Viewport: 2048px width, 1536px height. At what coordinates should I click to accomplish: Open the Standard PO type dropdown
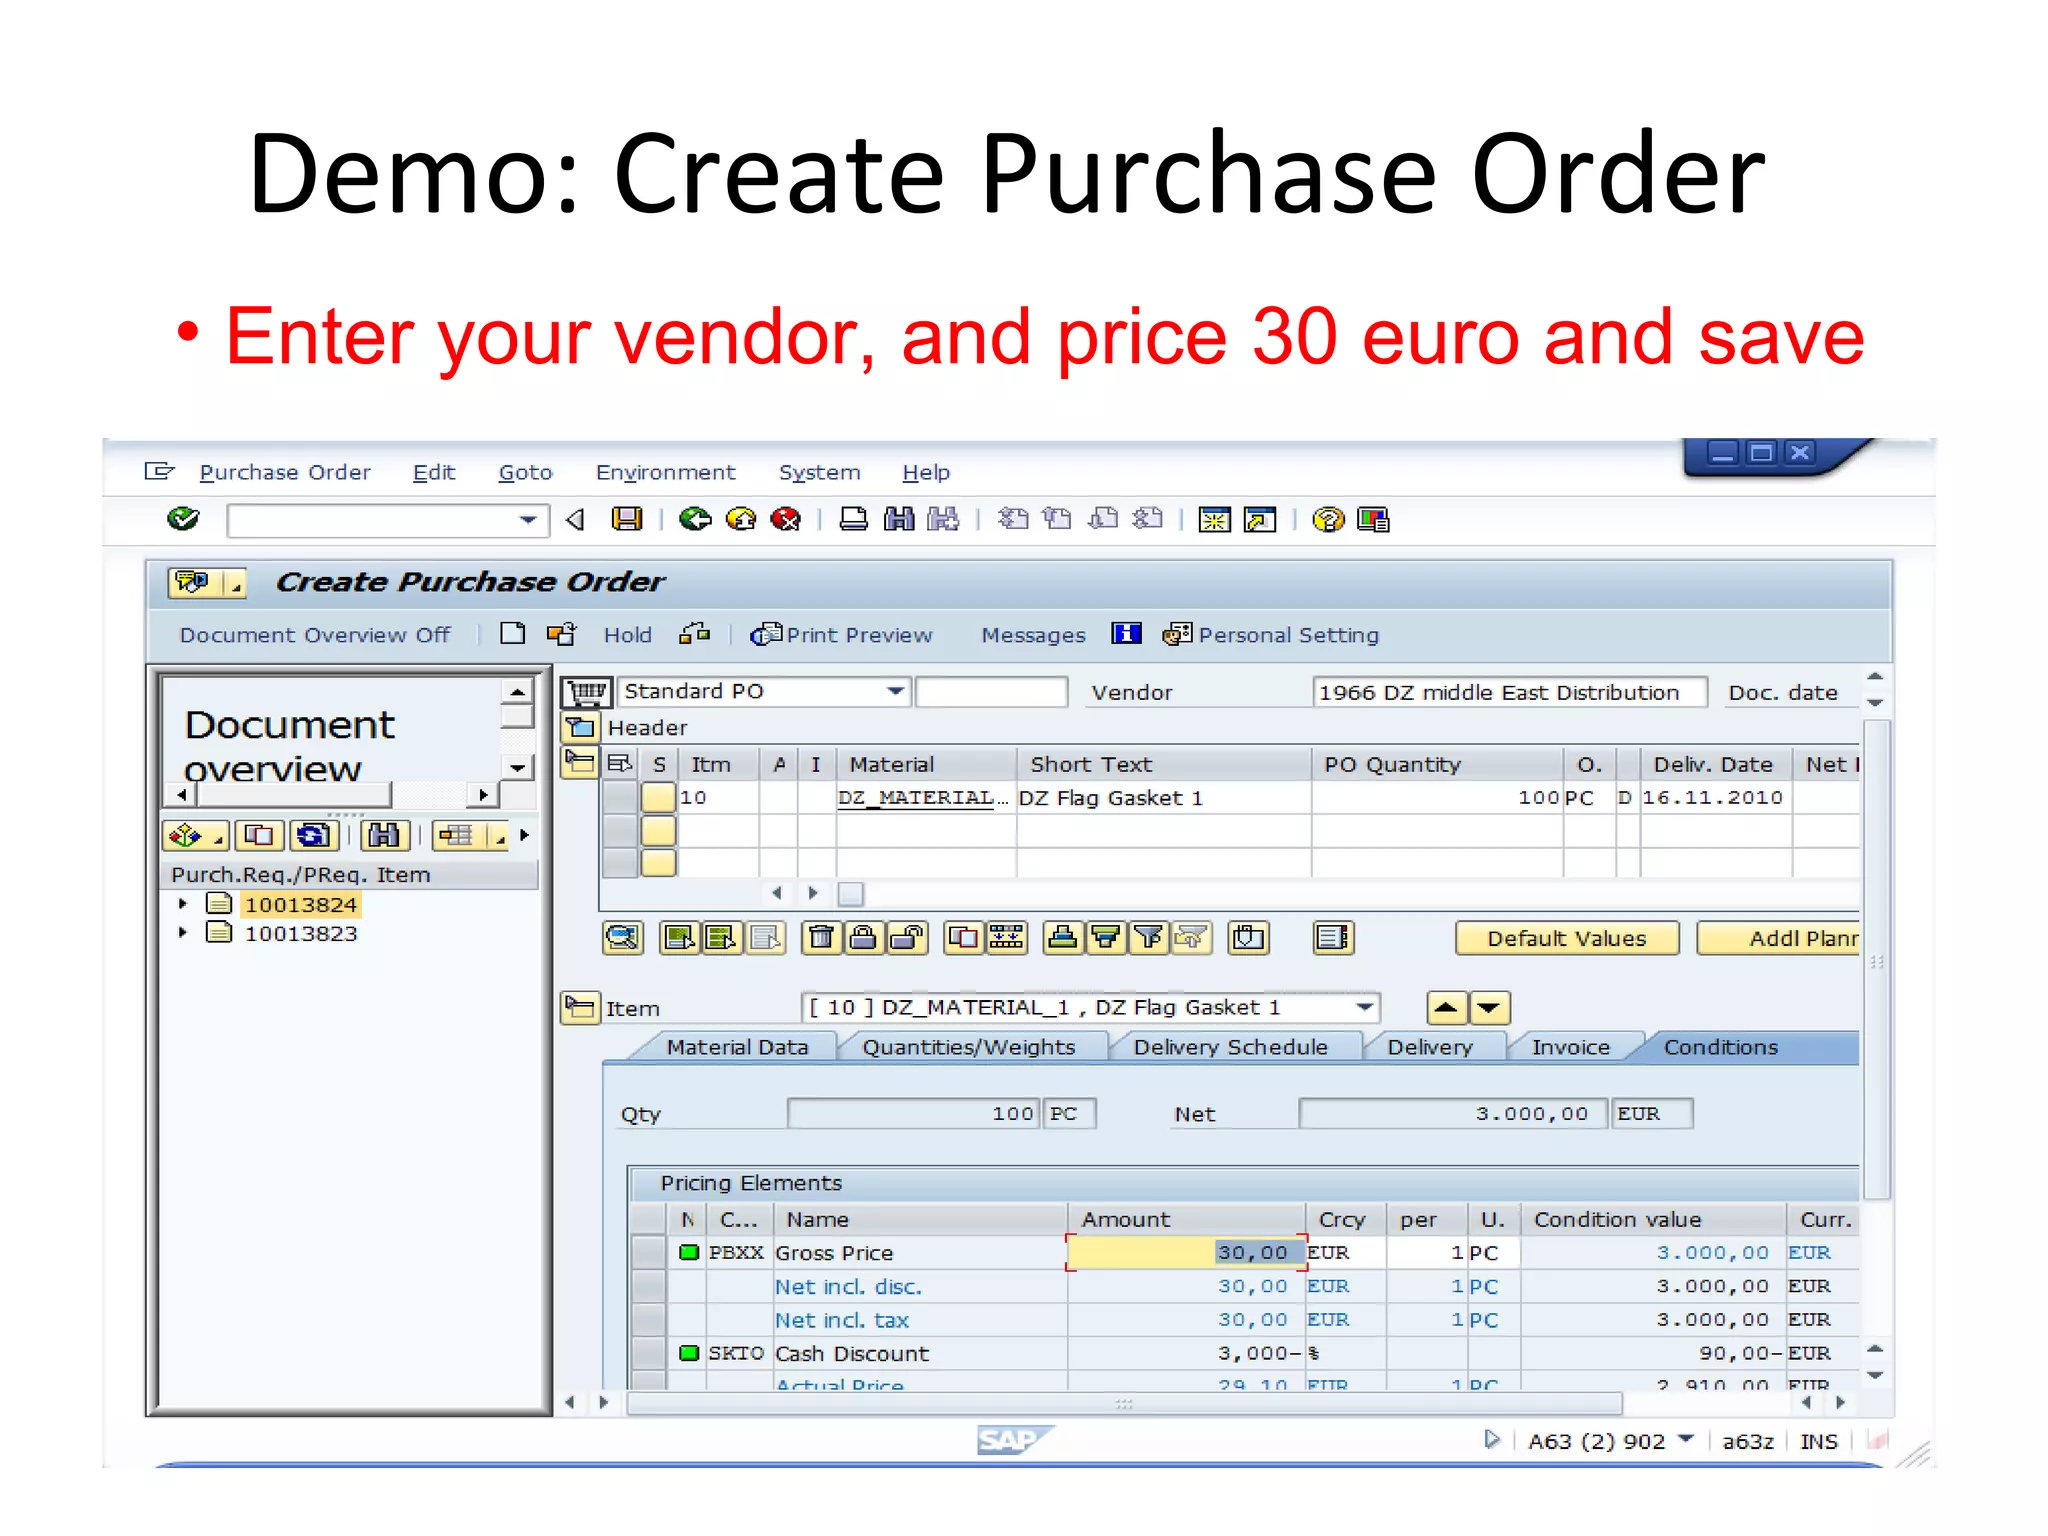(895, 691)
